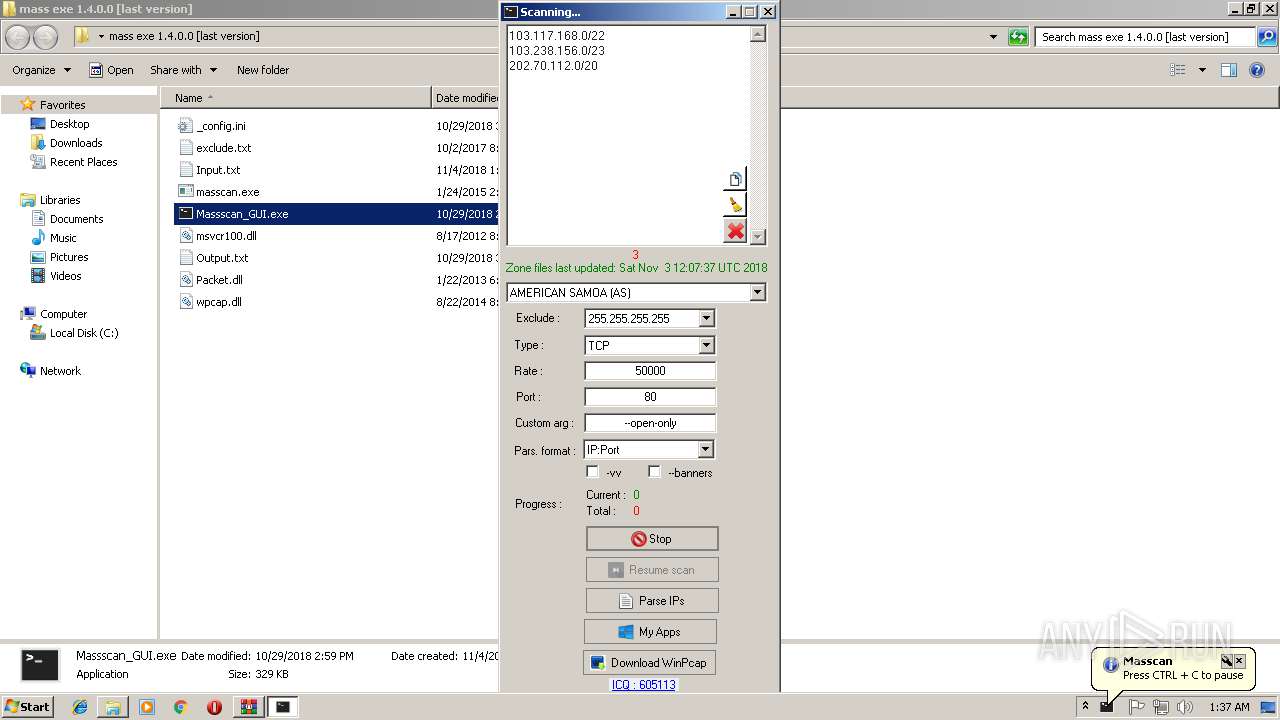Click the network tray icon
The image size is (1280, 720).
tap(1161, 707)
